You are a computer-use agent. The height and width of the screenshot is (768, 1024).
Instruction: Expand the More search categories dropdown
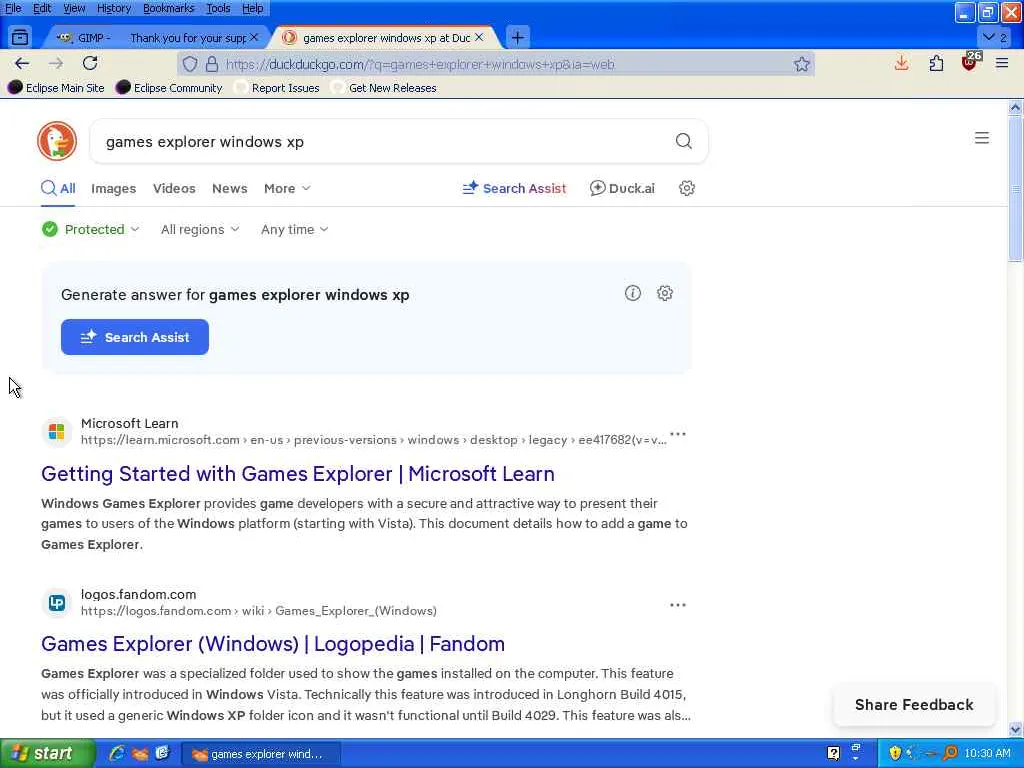(287, 188)
